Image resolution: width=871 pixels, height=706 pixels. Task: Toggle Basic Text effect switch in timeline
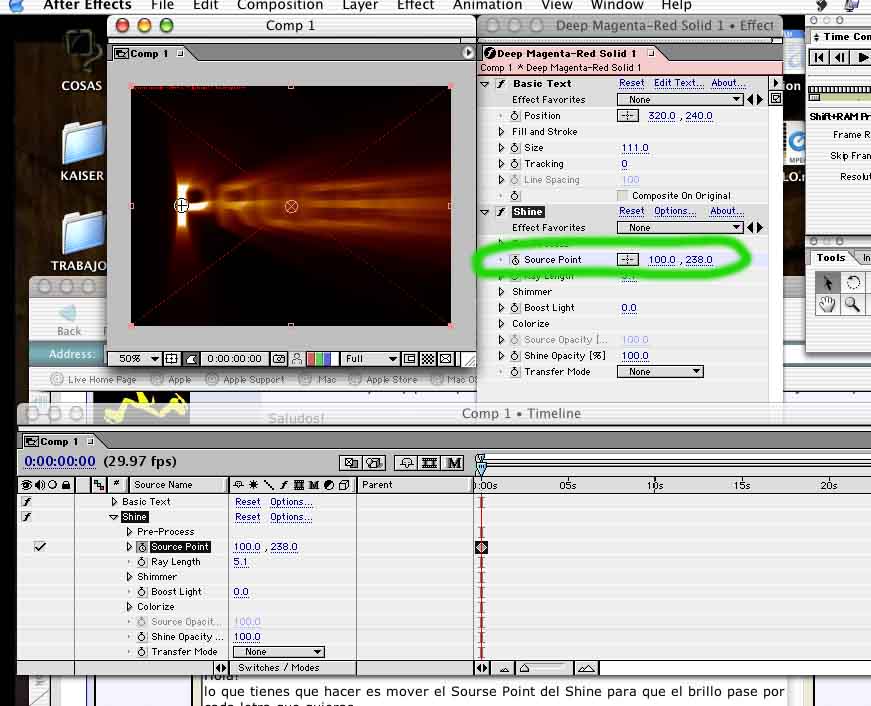coord(26,502)
